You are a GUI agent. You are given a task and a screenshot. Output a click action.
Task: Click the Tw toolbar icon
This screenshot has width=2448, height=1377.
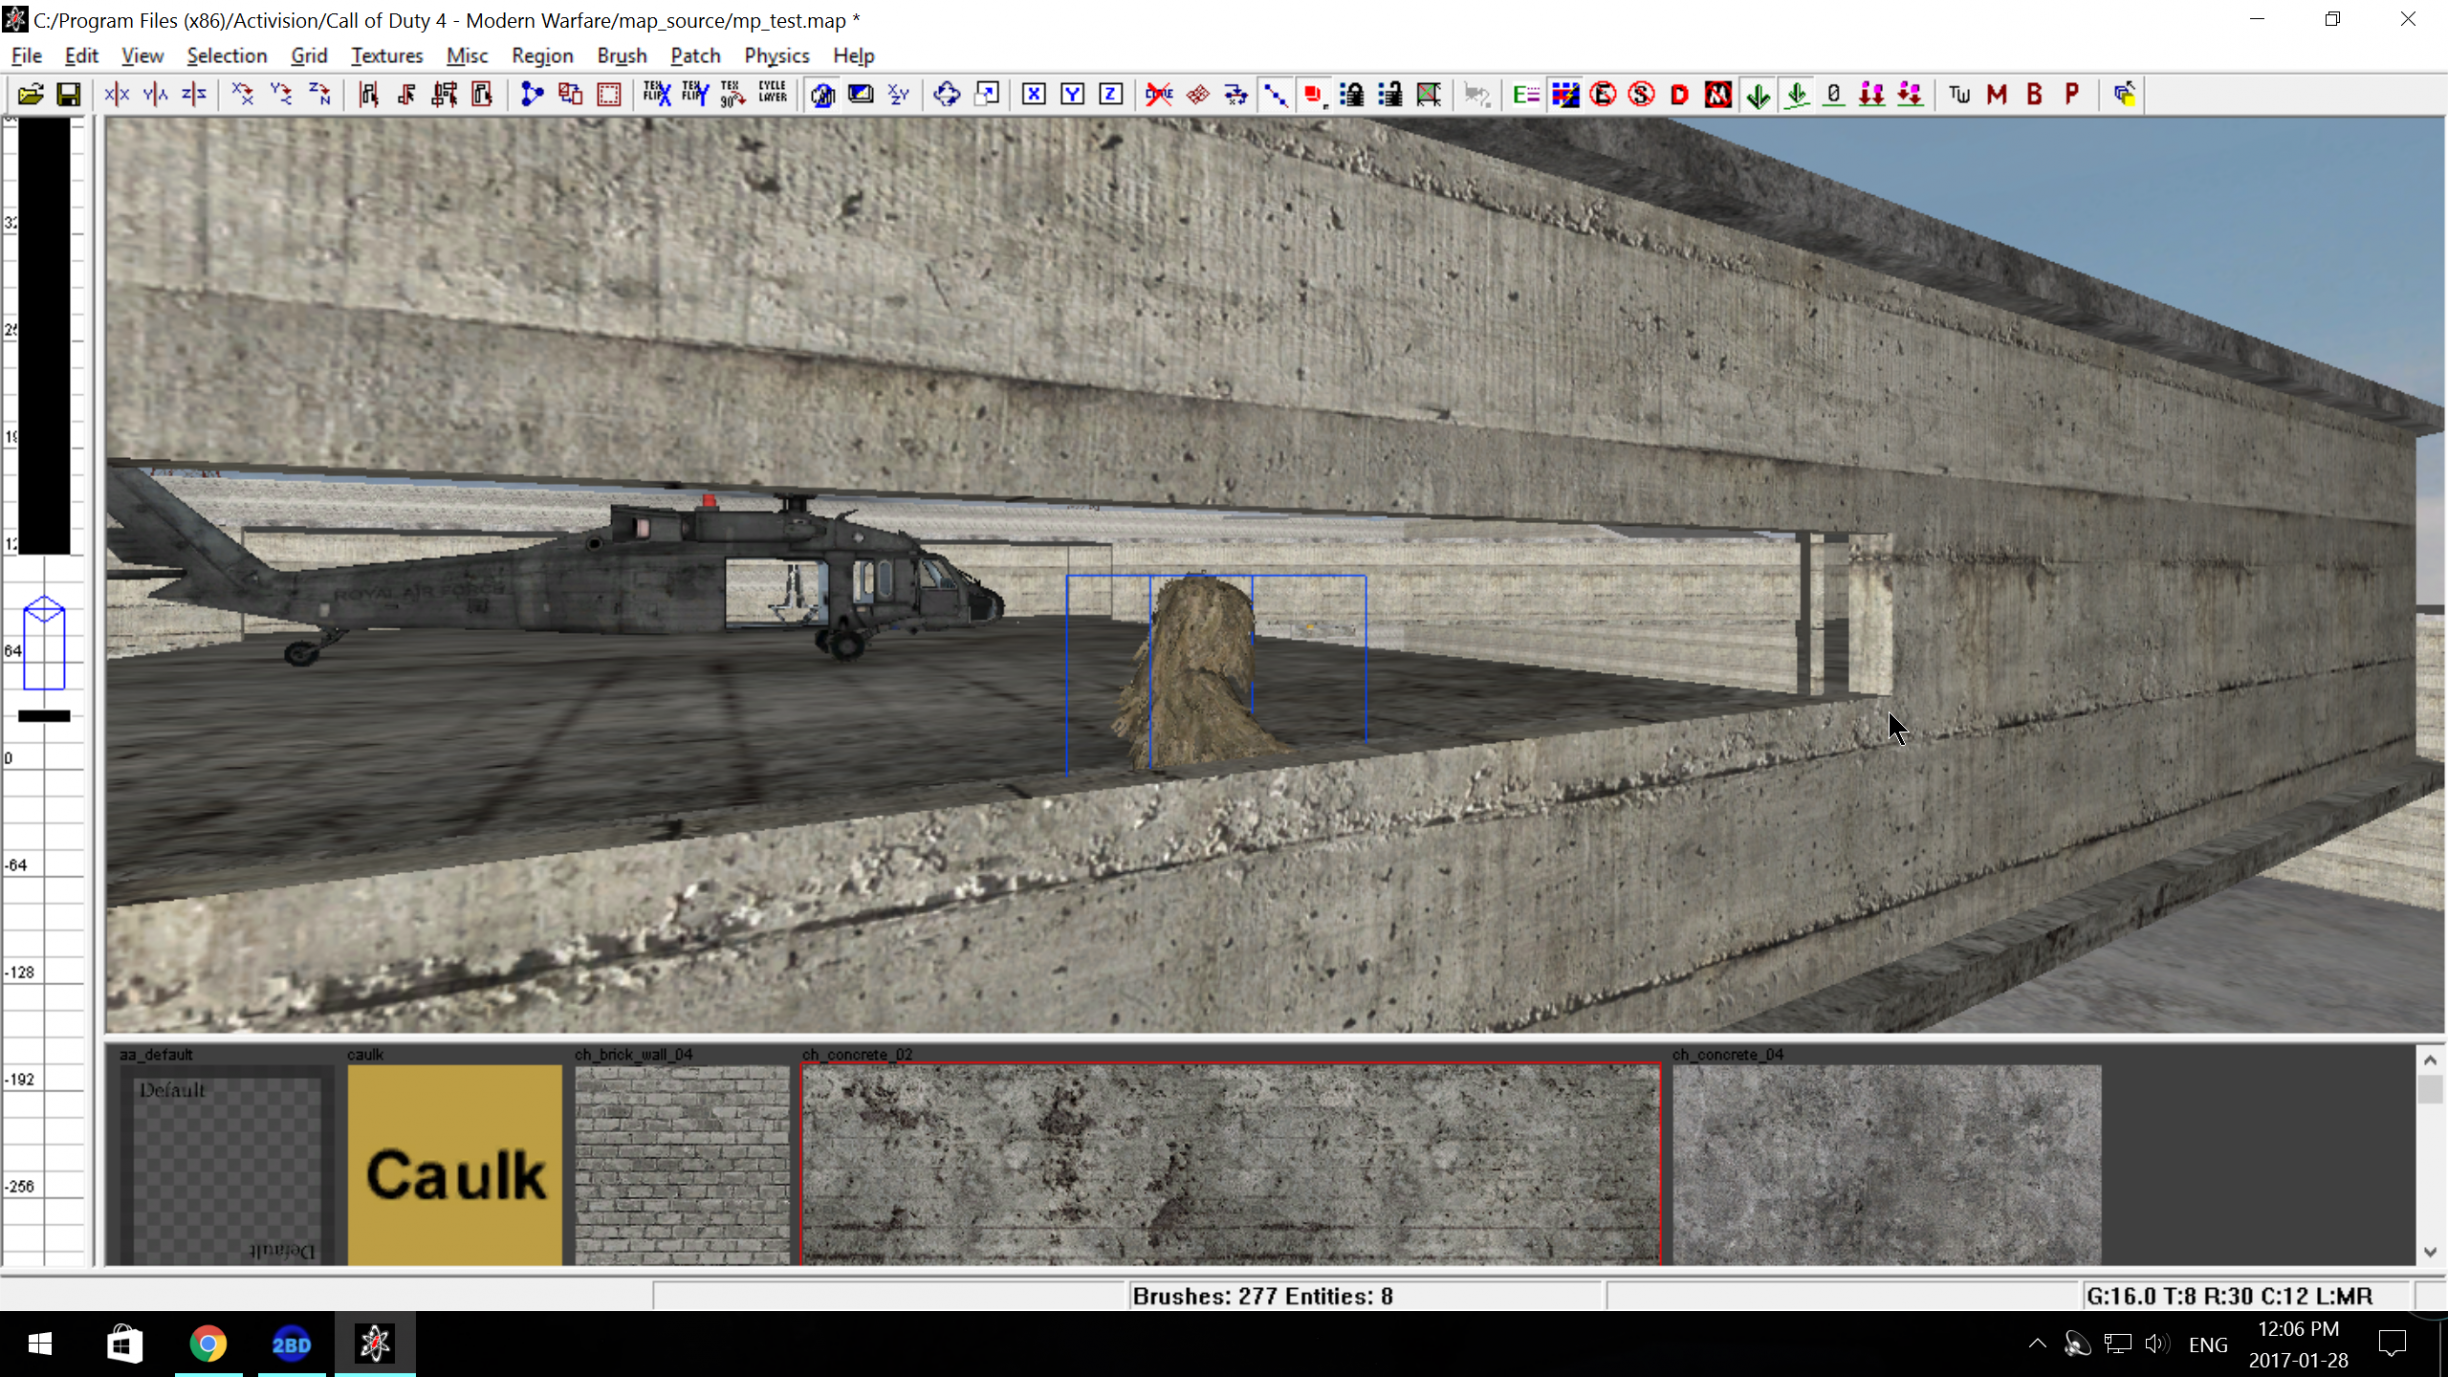(1959, 94)
